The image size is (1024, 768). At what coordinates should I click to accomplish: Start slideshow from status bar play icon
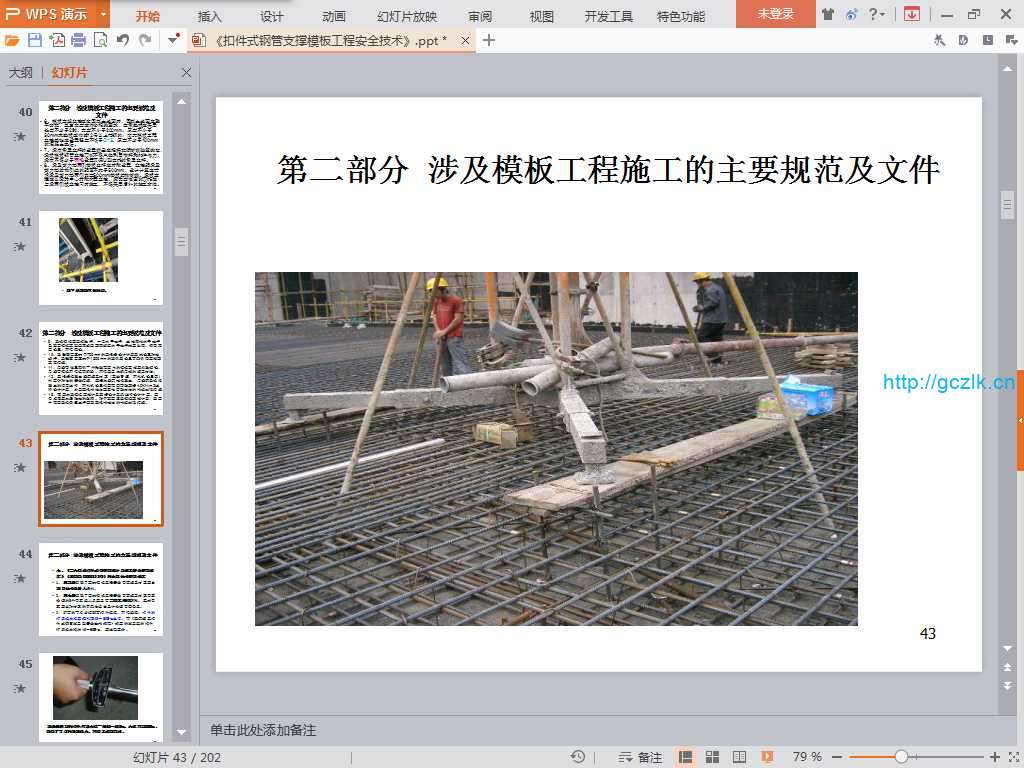767,757
